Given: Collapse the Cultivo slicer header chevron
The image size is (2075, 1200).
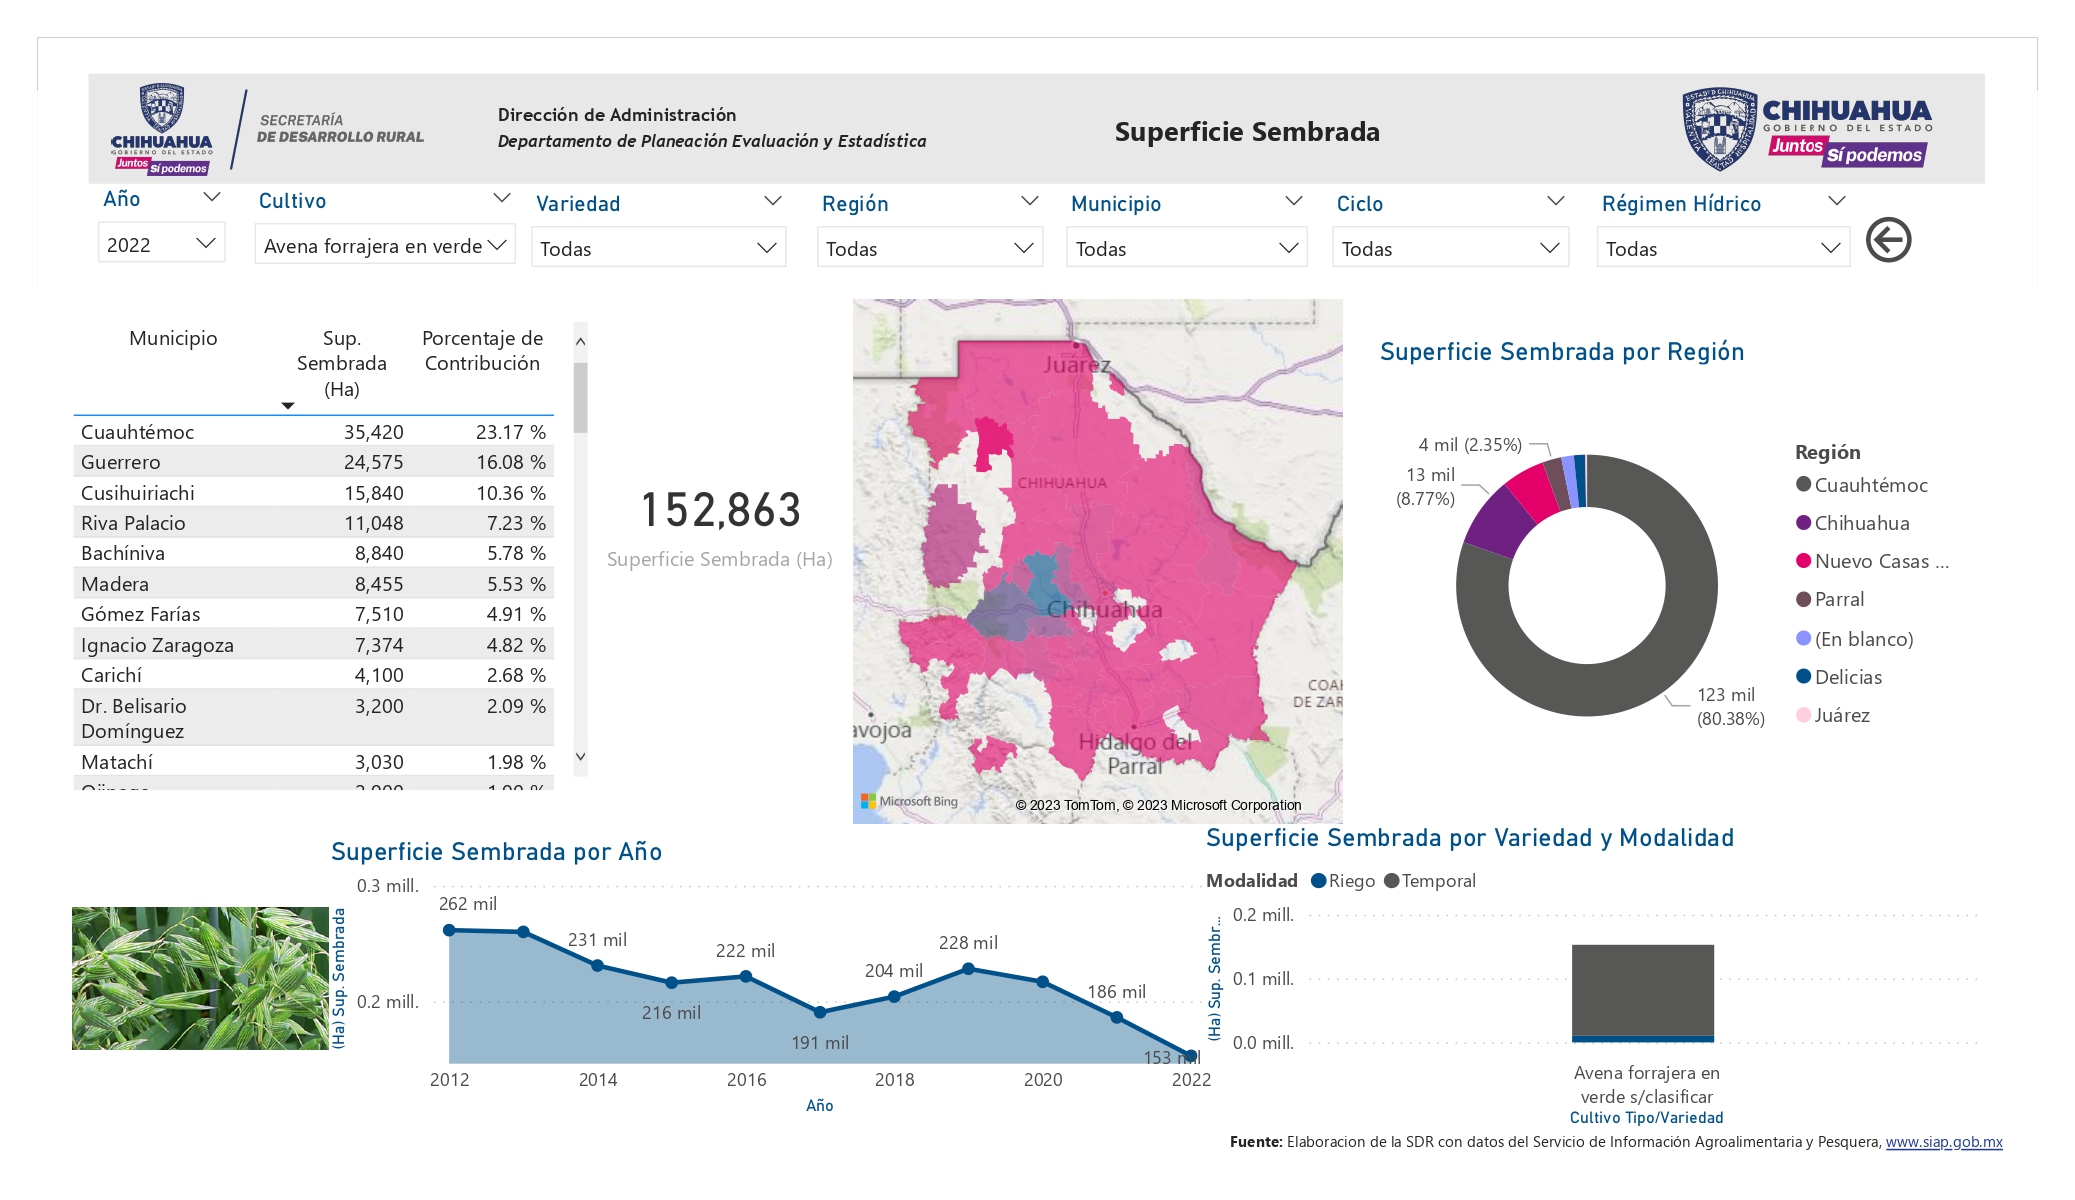Looking at the screenshot, I should pos(502,198).
